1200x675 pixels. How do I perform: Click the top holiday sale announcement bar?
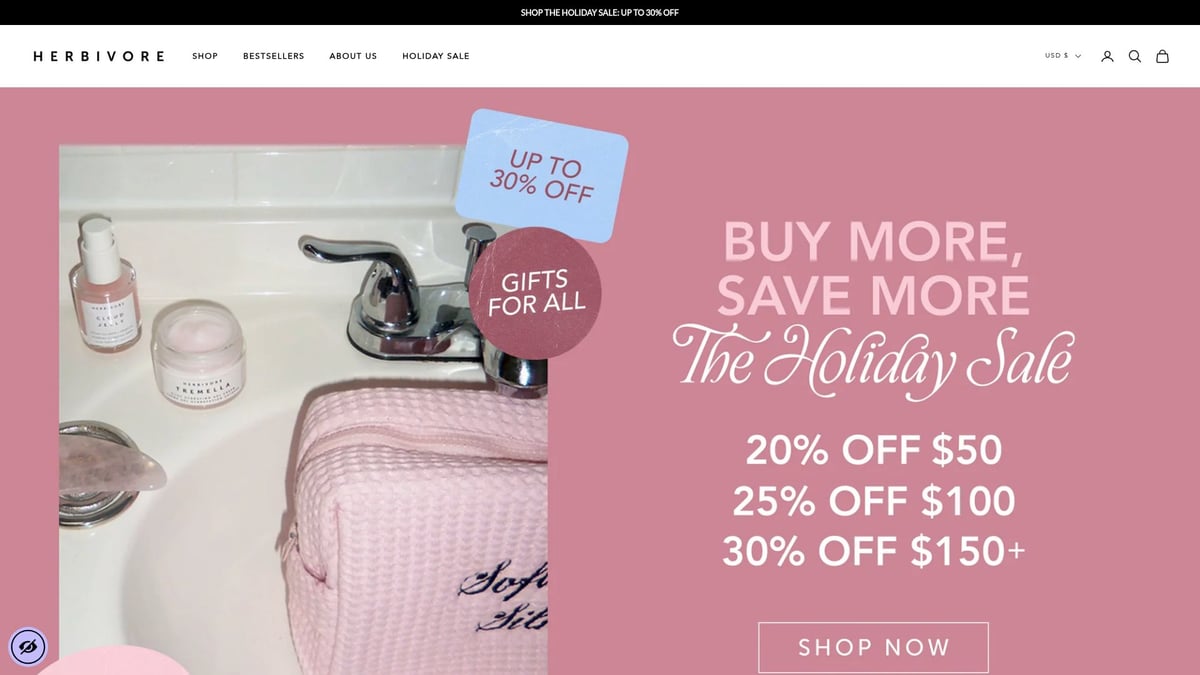(x=600, y=12)
